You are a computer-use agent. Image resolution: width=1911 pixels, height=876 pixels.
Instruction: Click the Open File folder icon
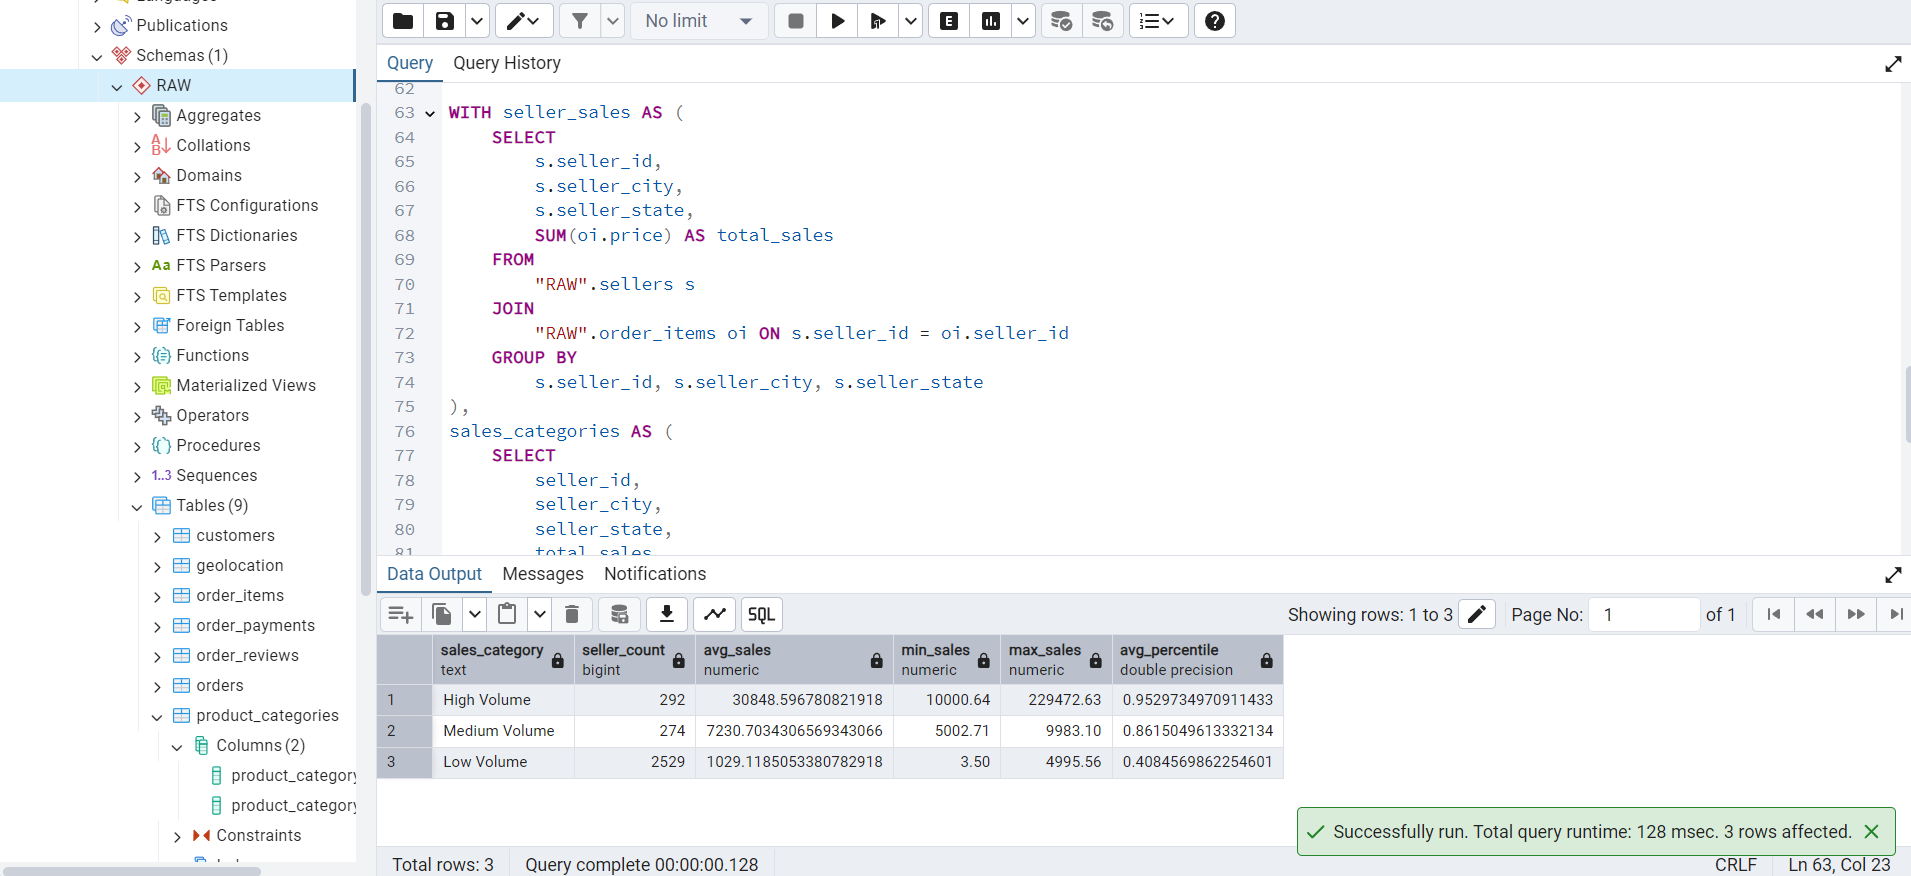tap(403, 21)
